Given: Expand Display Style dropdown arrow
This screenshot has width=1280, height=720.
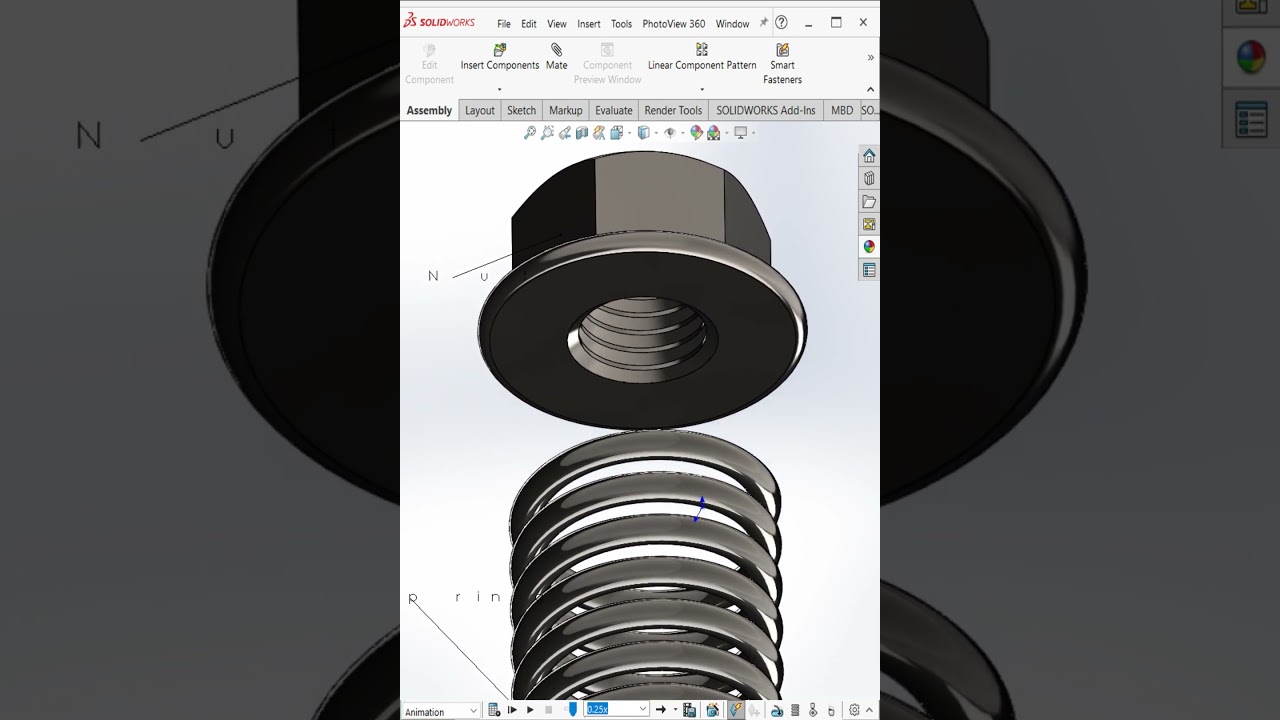Looking at the screenshot, I should point(656,132).
